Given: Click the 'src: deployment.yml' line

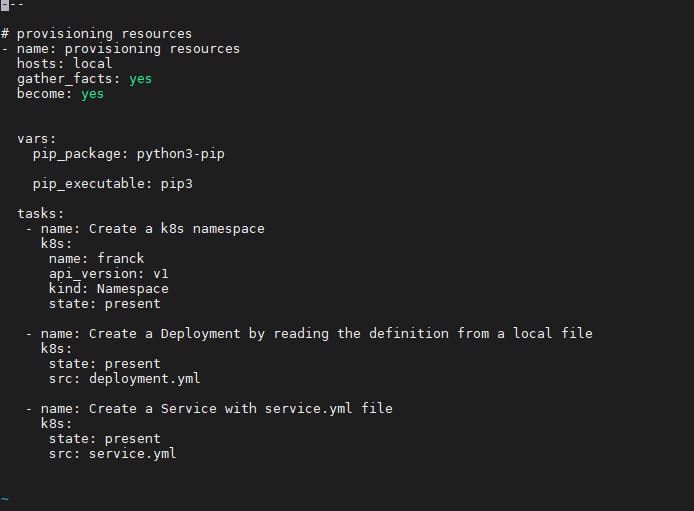Looking at the screenshot, I should coord(124,379).
